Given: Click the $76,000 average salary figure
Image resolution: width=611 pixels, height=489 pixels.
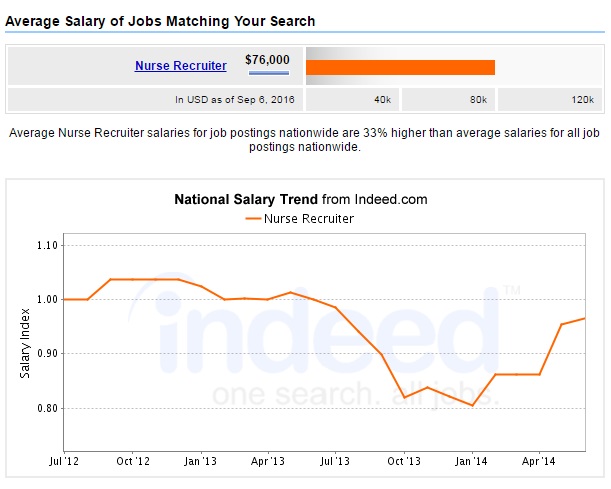Looking at the screenshot, I should click(268, 59).
